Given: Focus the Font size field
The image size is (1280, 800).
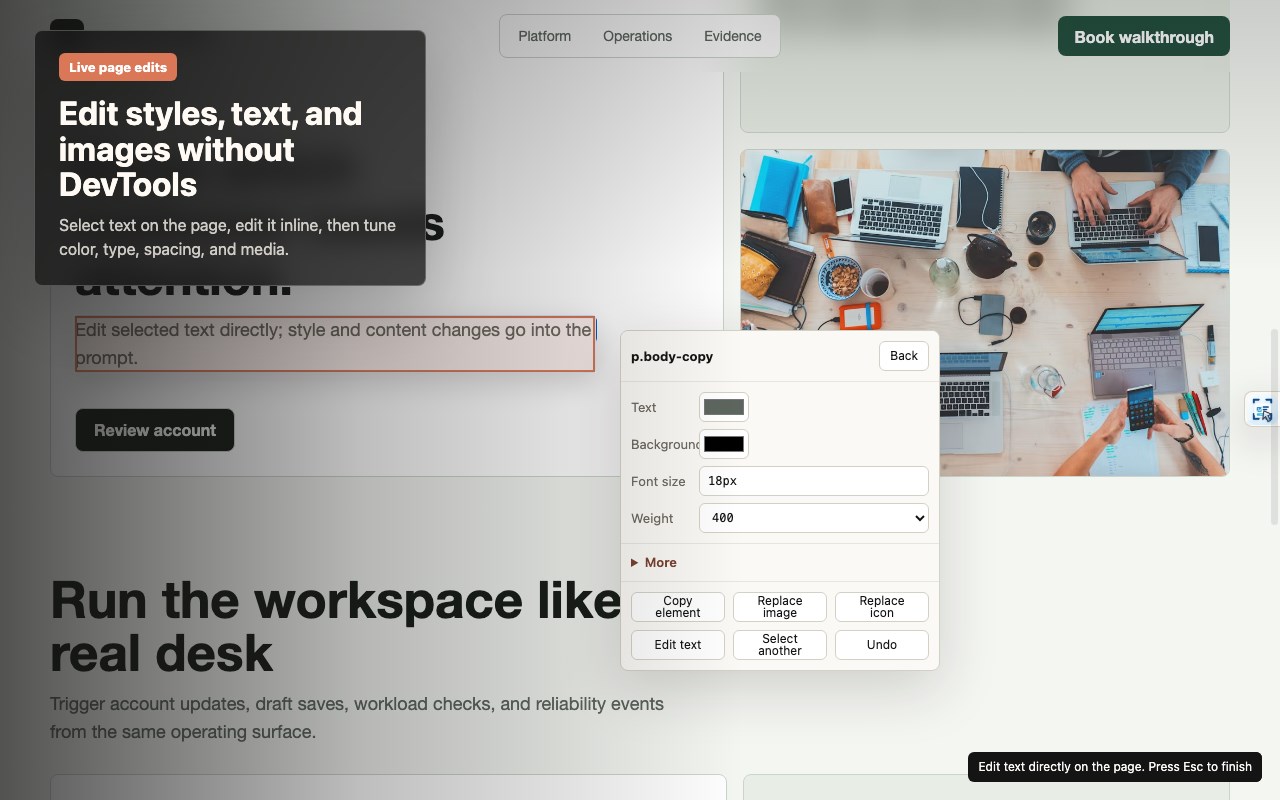Looking at the screenshot, I should [814, 481].
